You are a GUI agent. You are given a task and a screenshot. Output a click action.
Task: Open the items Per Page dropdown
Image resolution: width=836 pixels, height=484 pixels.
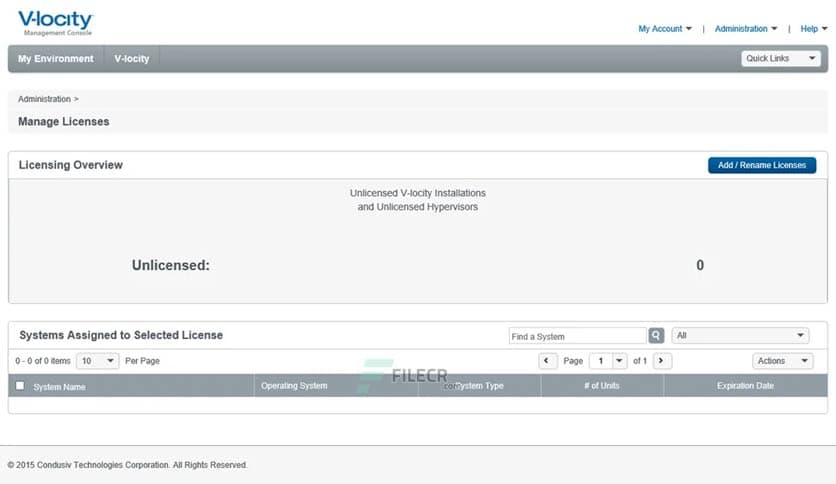pos(98,361)
